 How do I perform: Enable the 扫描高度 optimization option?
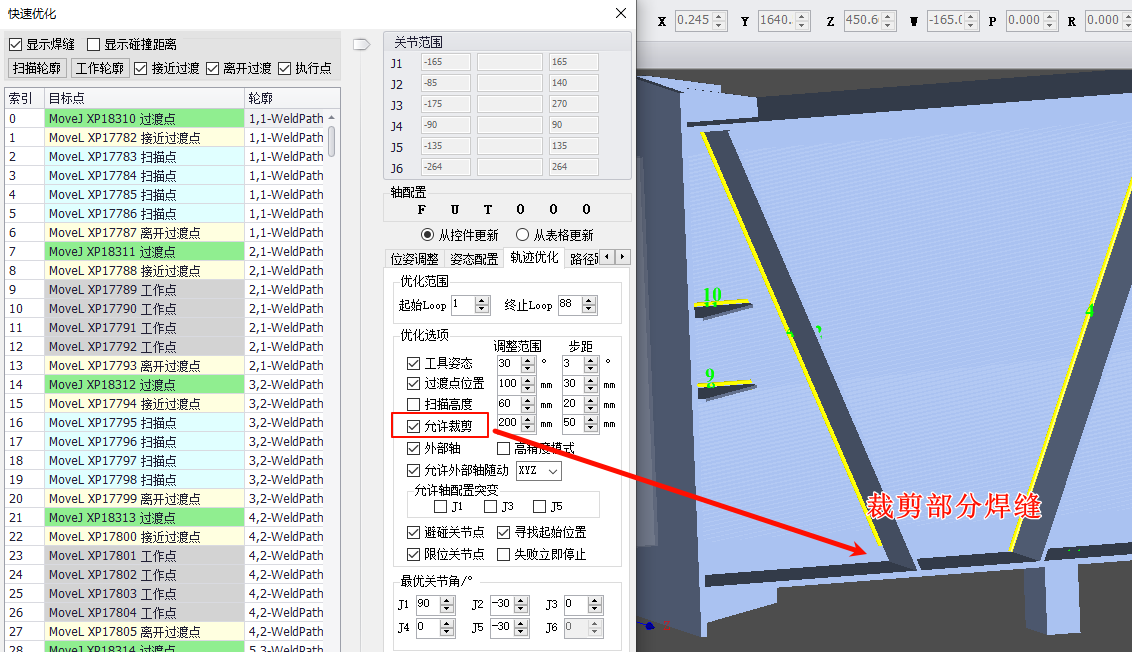pos(414,404)
